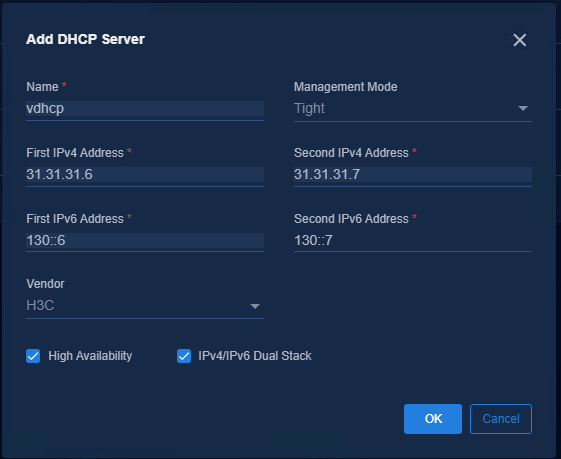
Task: Open the Management Mode dropdown showing Tight
Action: tap(413, 108)
